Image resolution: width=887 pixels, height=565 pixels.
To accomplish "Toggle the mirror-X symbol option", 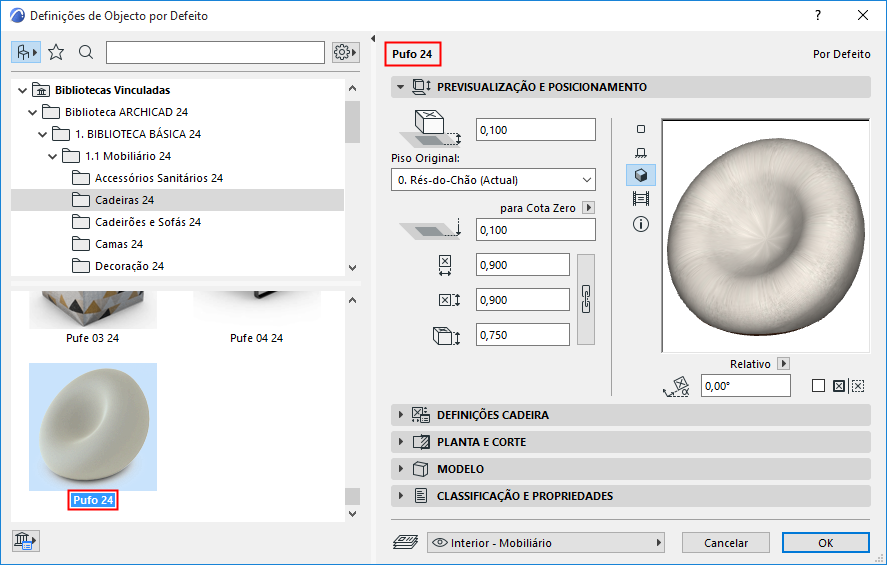I will coord(839,386).
